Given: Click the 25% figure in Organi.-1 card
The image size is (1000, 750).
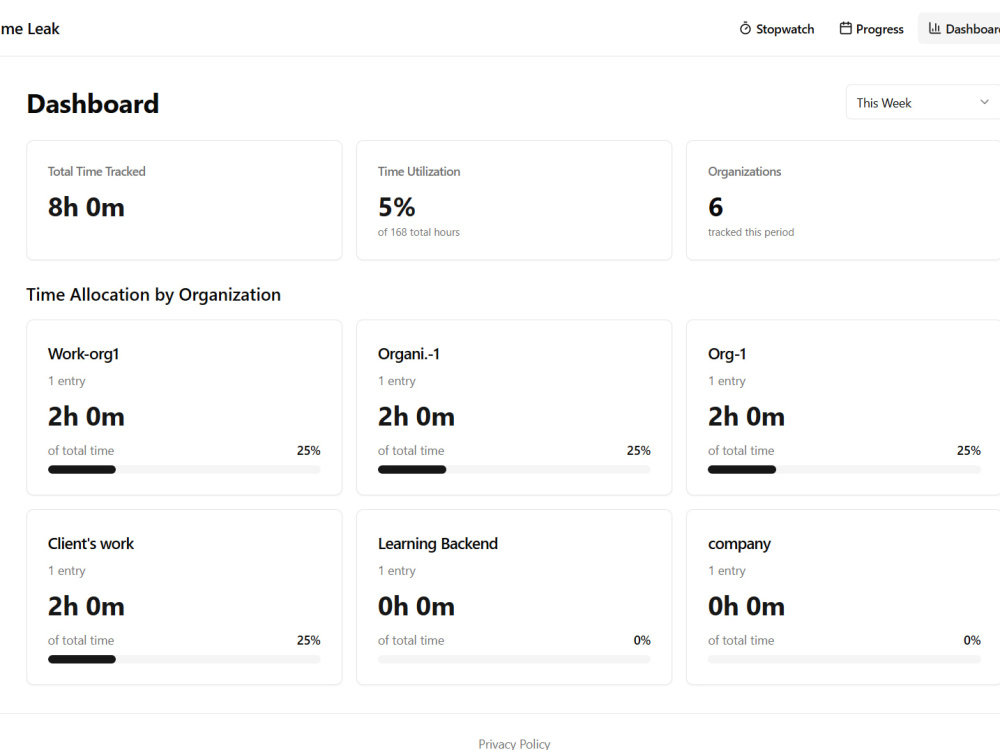Looking at the screenshot, I should (x=638, y=450).
